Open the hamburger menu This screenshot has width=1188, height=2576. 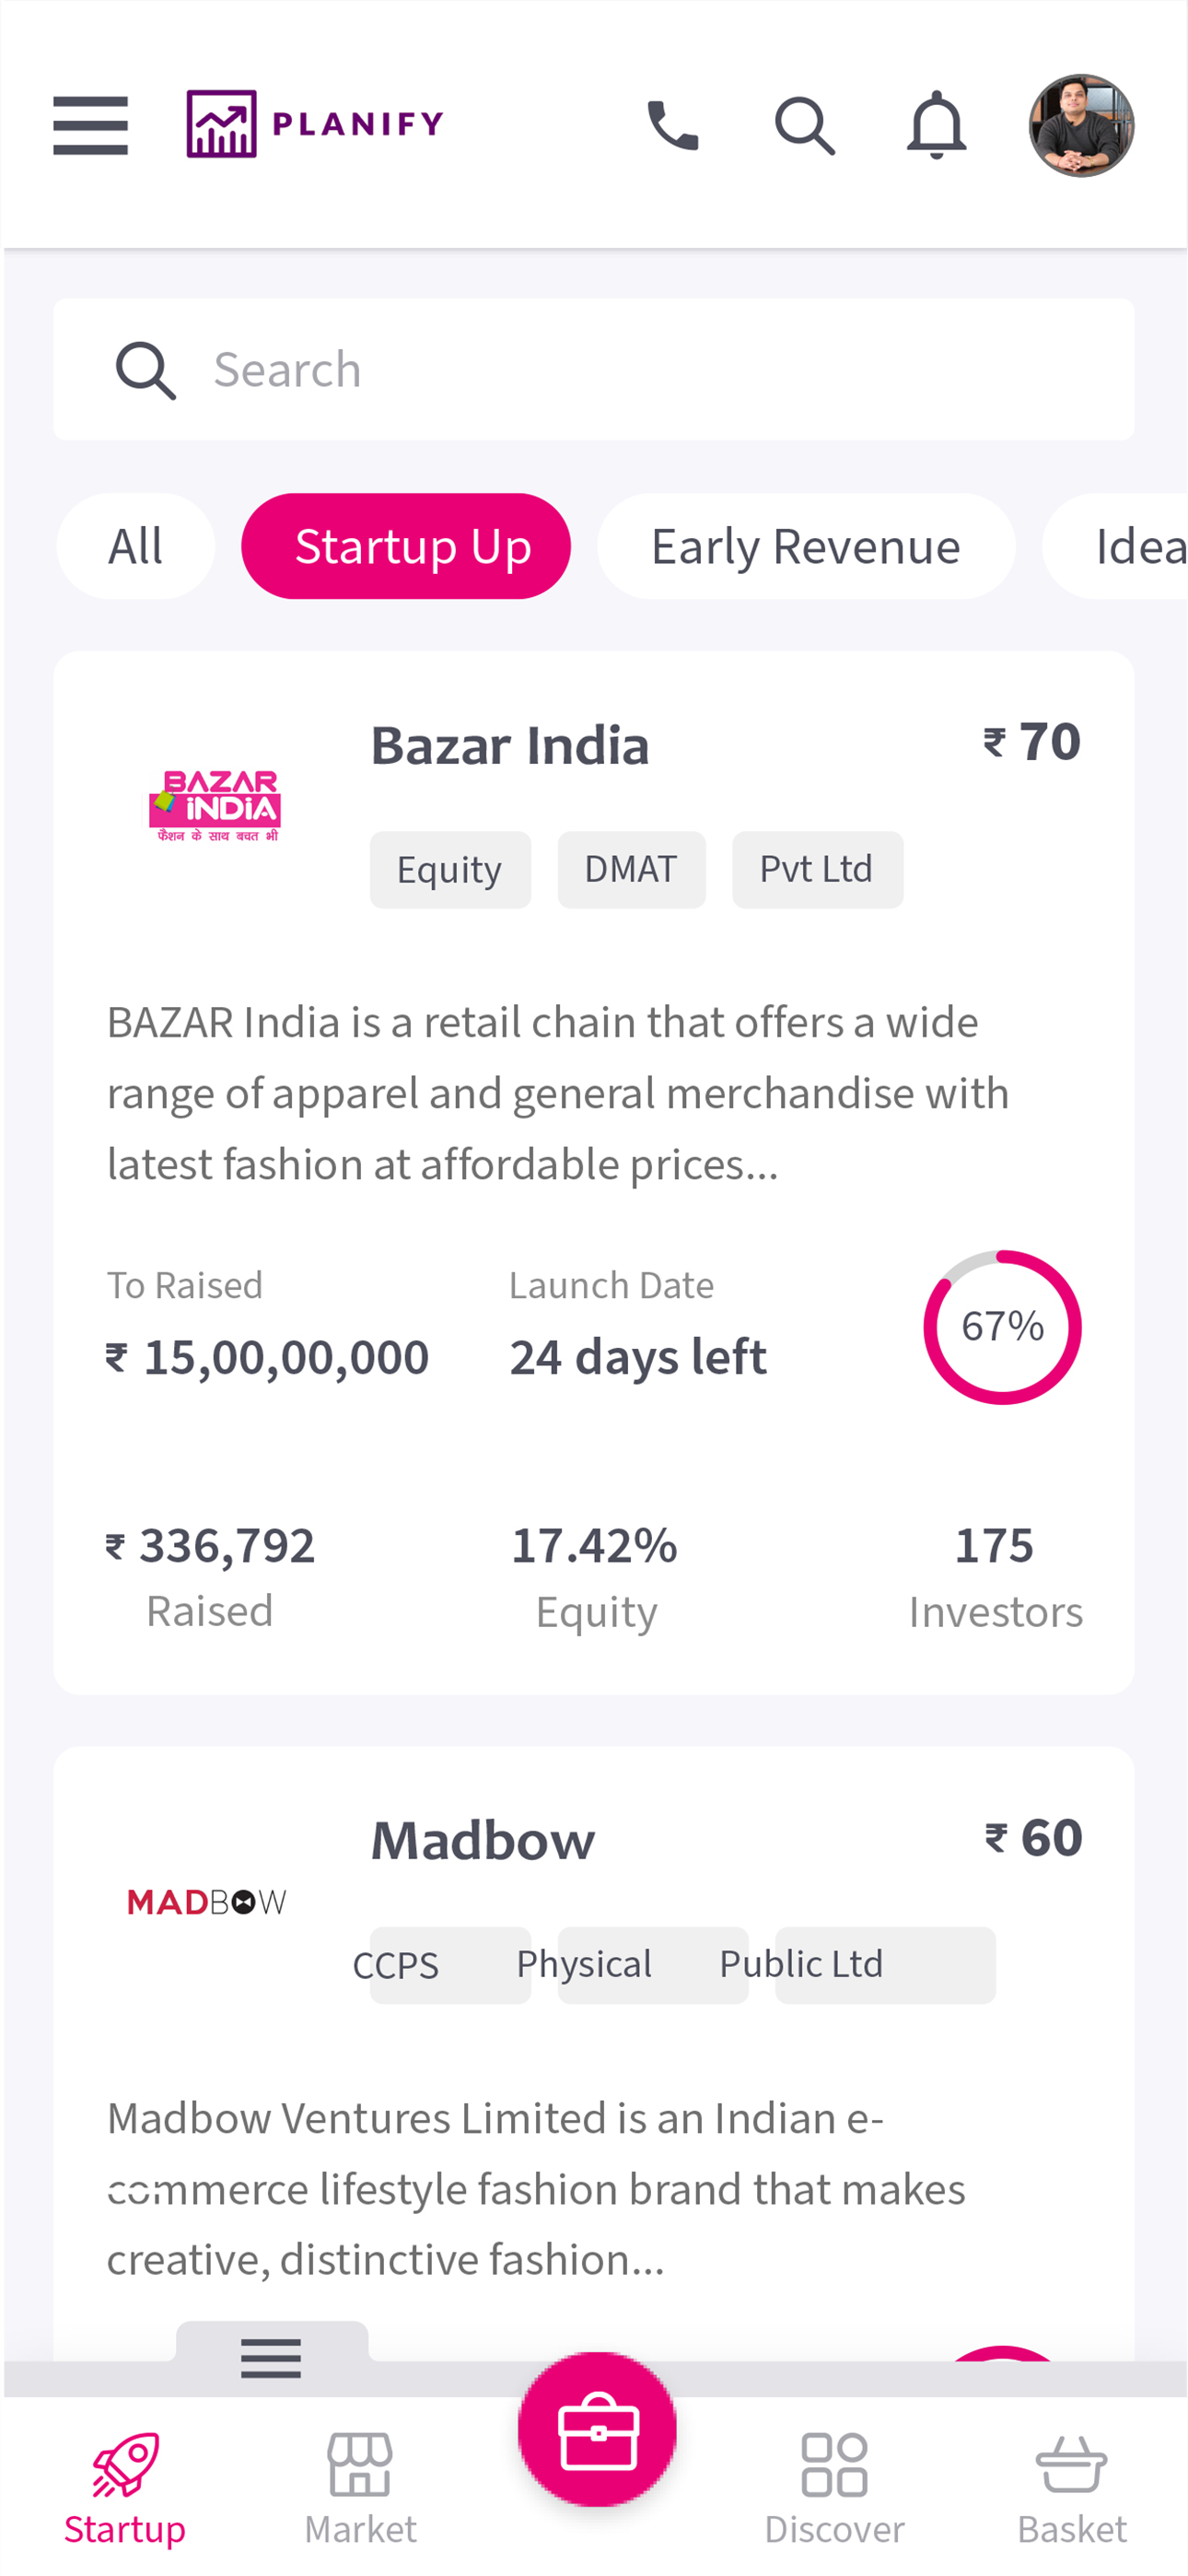coord(90,125)
